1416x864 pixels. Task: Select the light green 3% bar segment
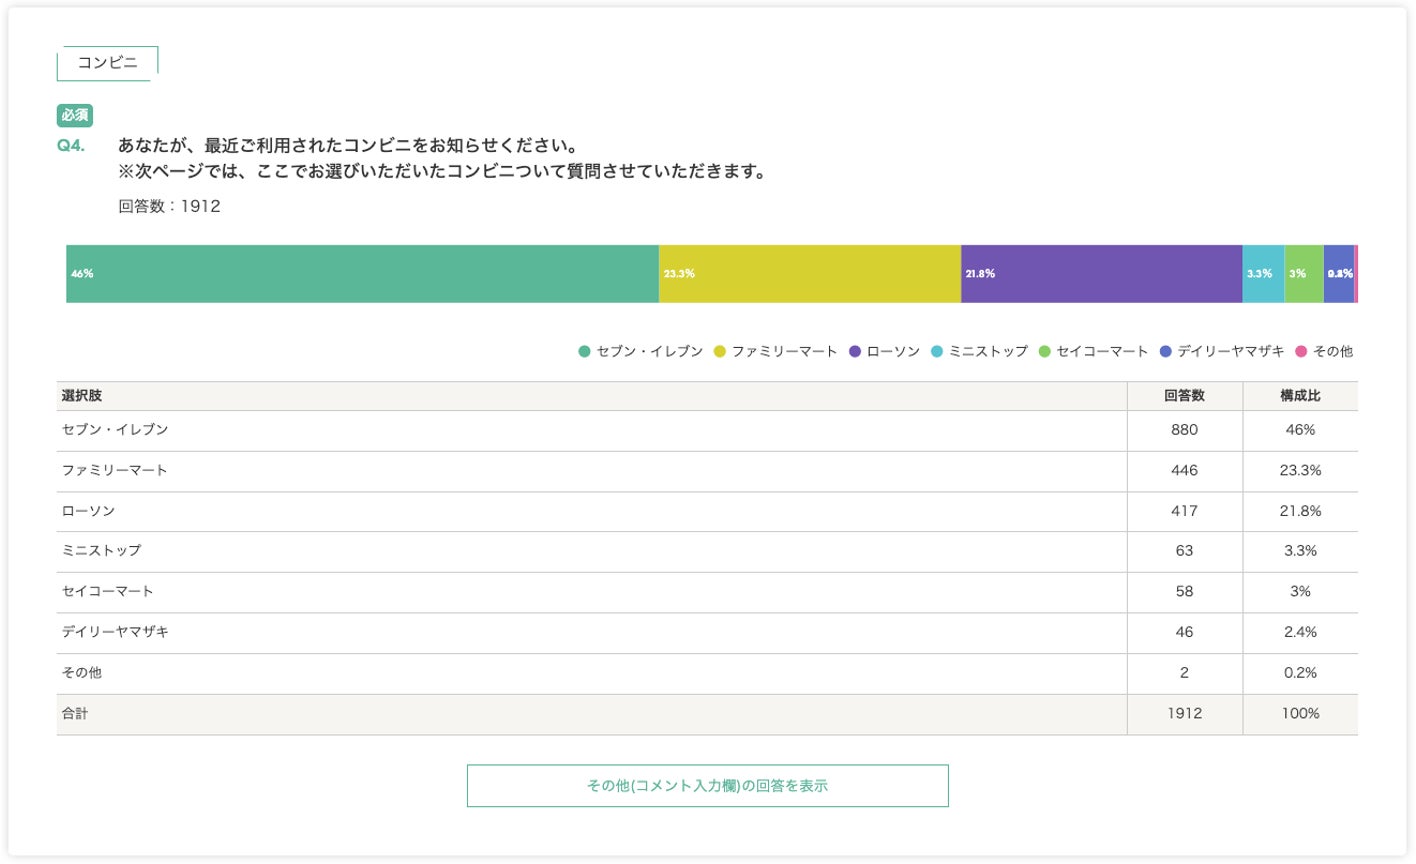coord(1304,274)
